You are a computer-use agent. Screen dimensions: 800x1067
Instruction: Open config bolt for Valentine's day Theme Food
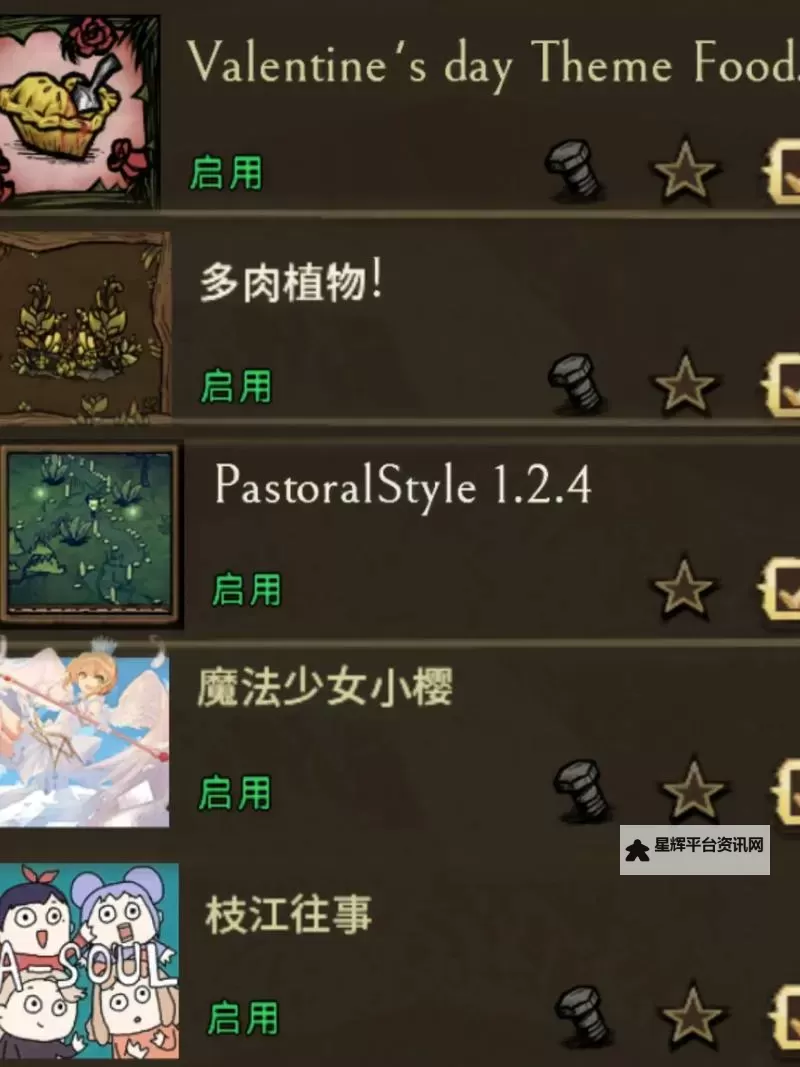573,169
